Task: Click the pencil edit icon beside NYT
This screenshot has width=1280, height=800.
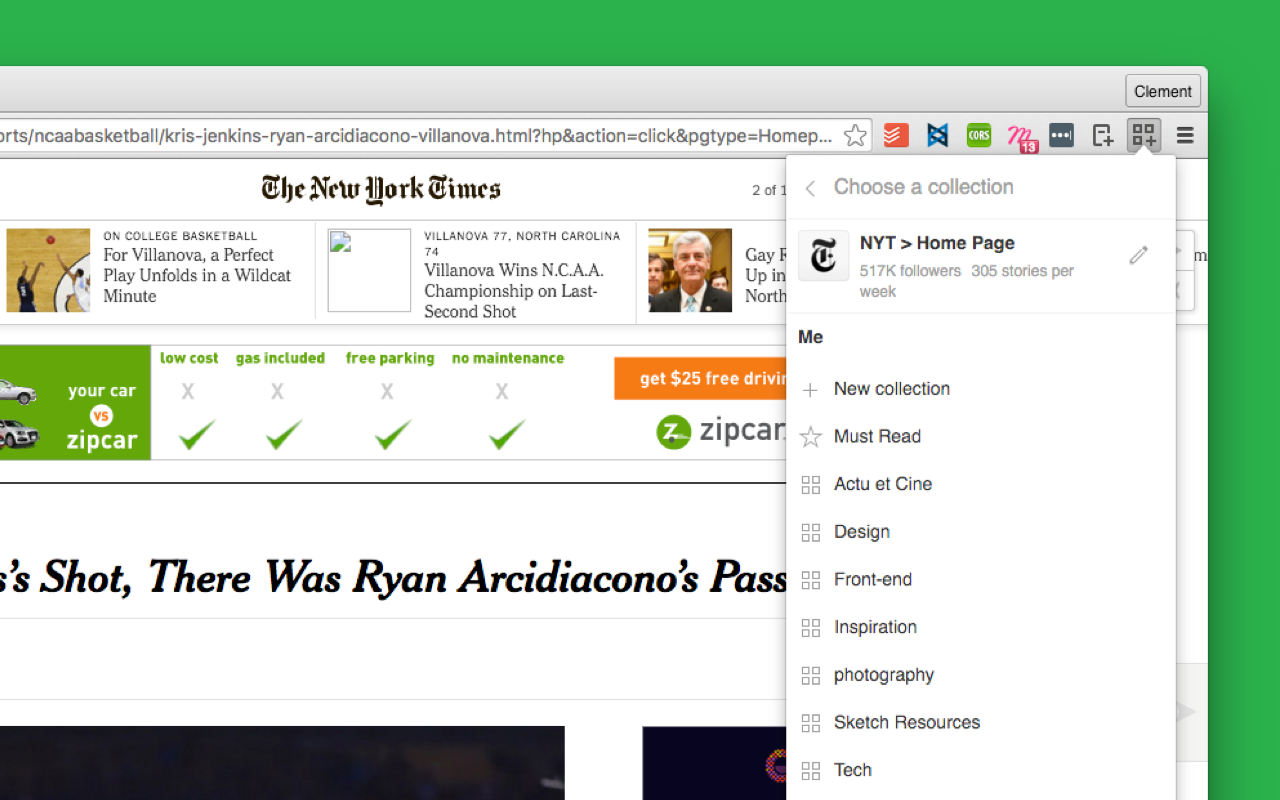Action: pyautogui.click(x=1138, y=255)
